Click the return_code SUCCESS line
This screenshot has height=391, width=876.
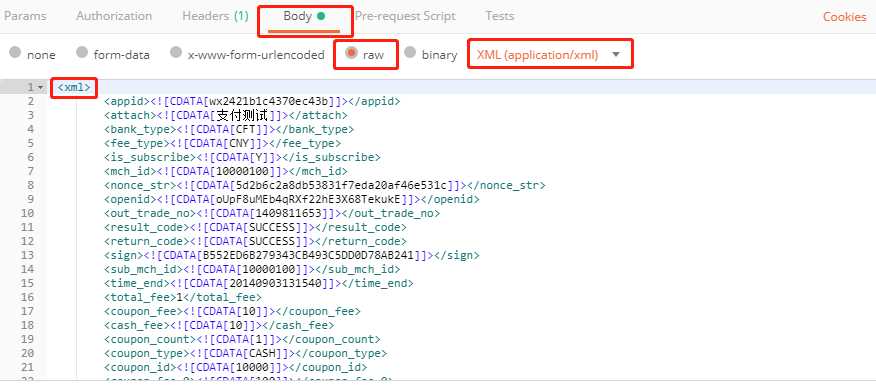[255, 241]
